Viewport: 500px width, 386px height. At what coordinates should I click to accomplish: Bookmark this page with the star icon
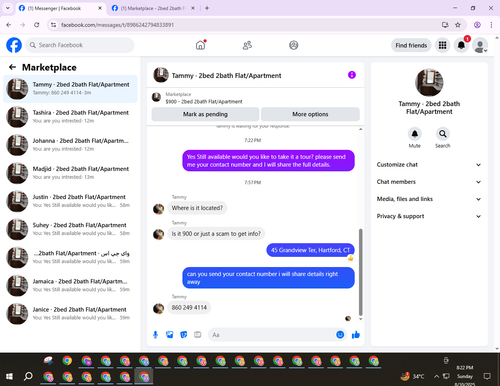coord(458,25)
